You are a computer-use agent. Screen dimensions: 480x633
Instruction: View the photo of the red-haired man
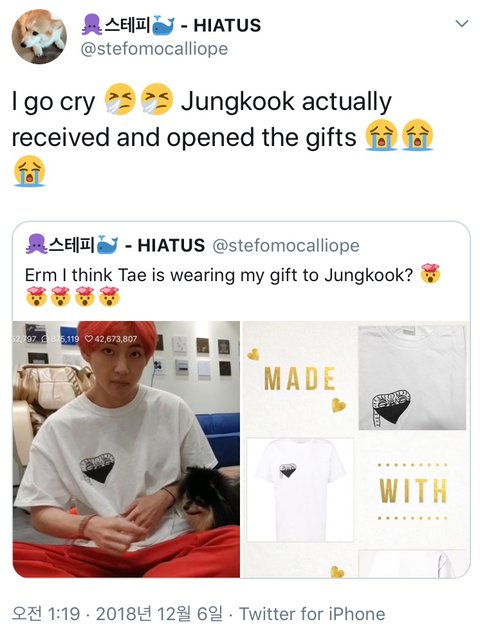pos(126,449)
